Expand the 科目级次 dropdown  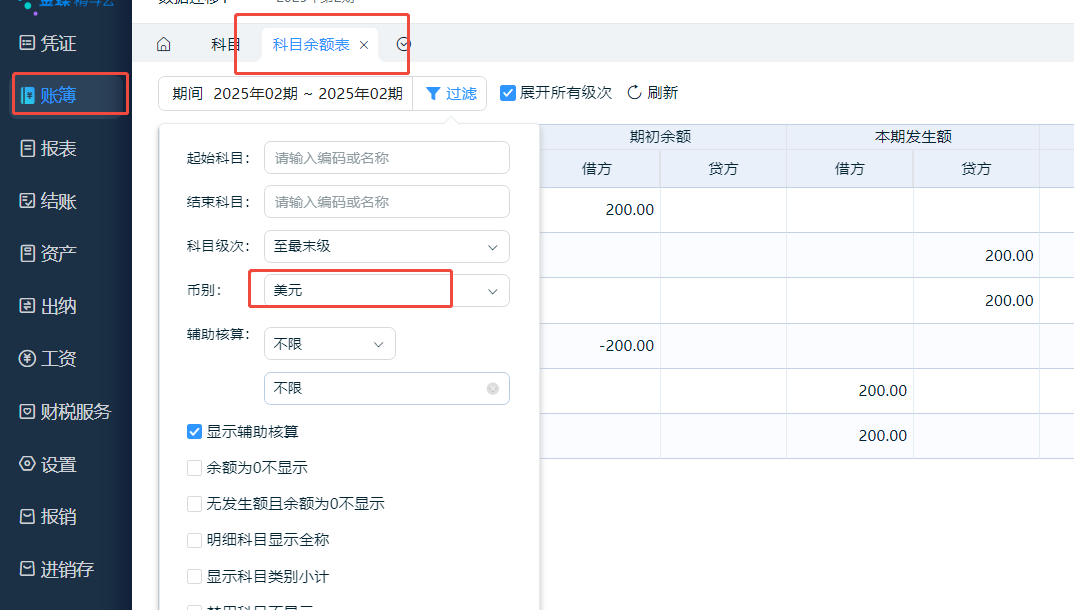click(x=386, y=246)
